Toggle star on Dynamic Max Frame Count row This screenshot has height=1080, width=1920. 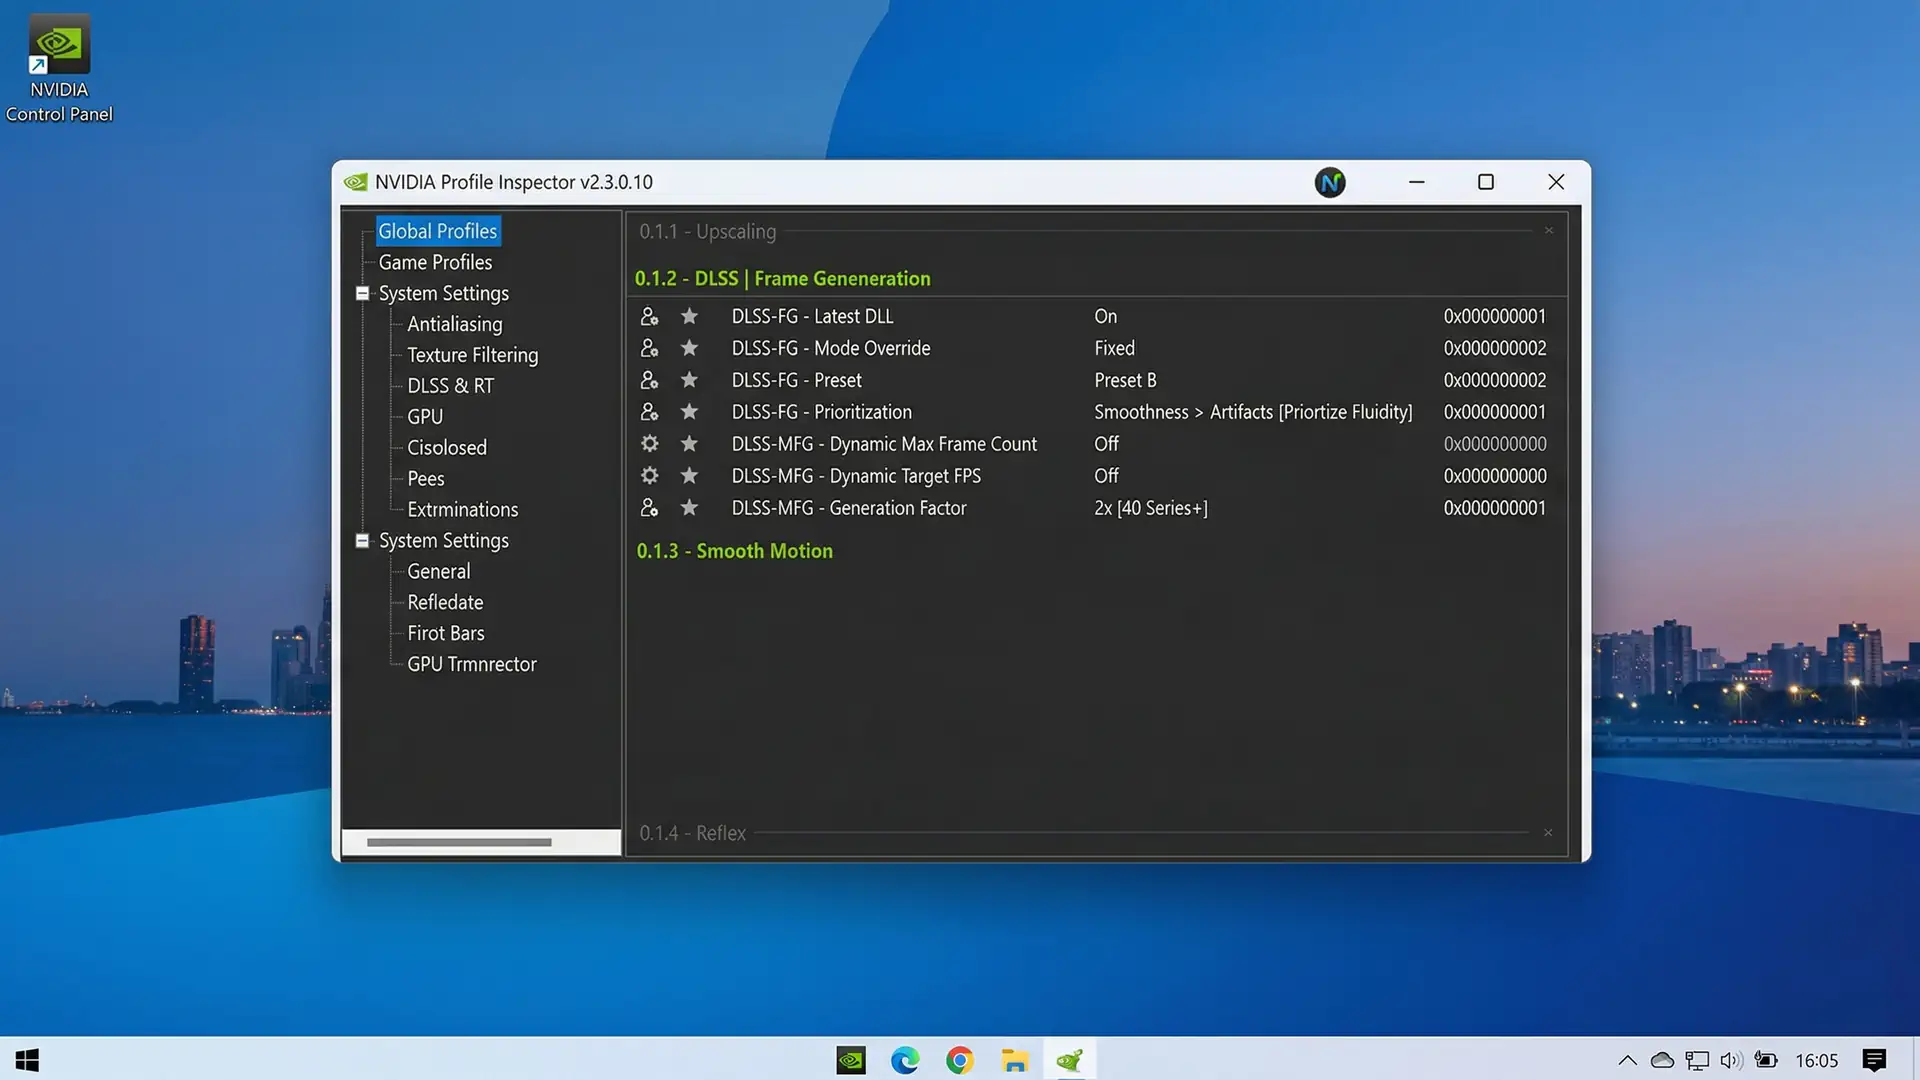point(689,444)
